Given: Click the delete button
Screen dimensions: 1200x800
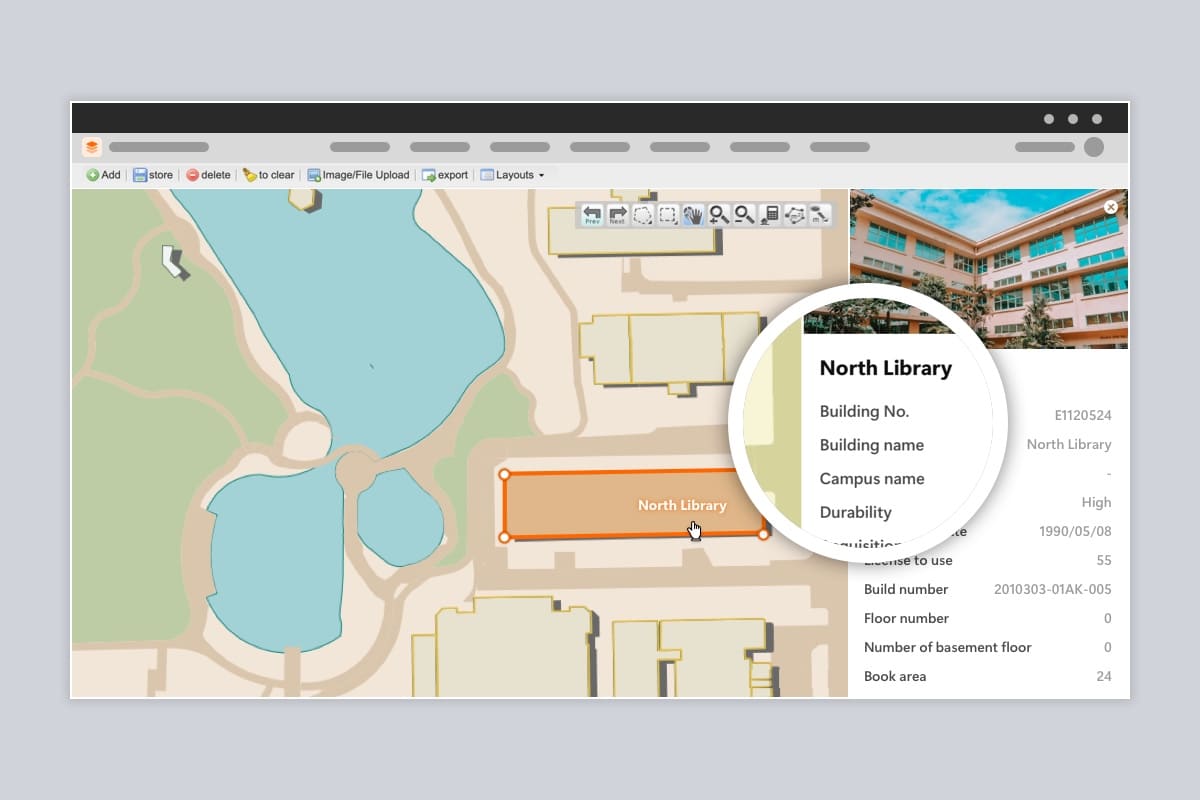Looking at the screenshot, I should 208,175.
